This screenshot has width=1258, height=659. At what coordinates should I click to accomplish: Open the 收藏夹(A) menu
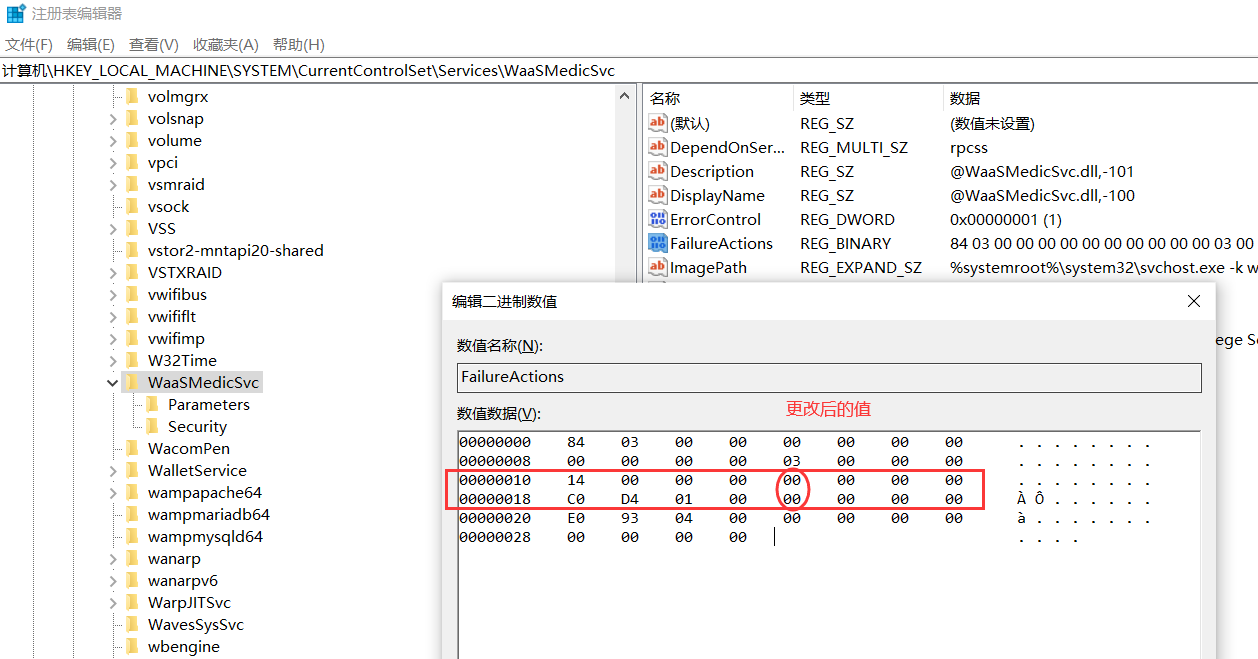pos(226,45)
